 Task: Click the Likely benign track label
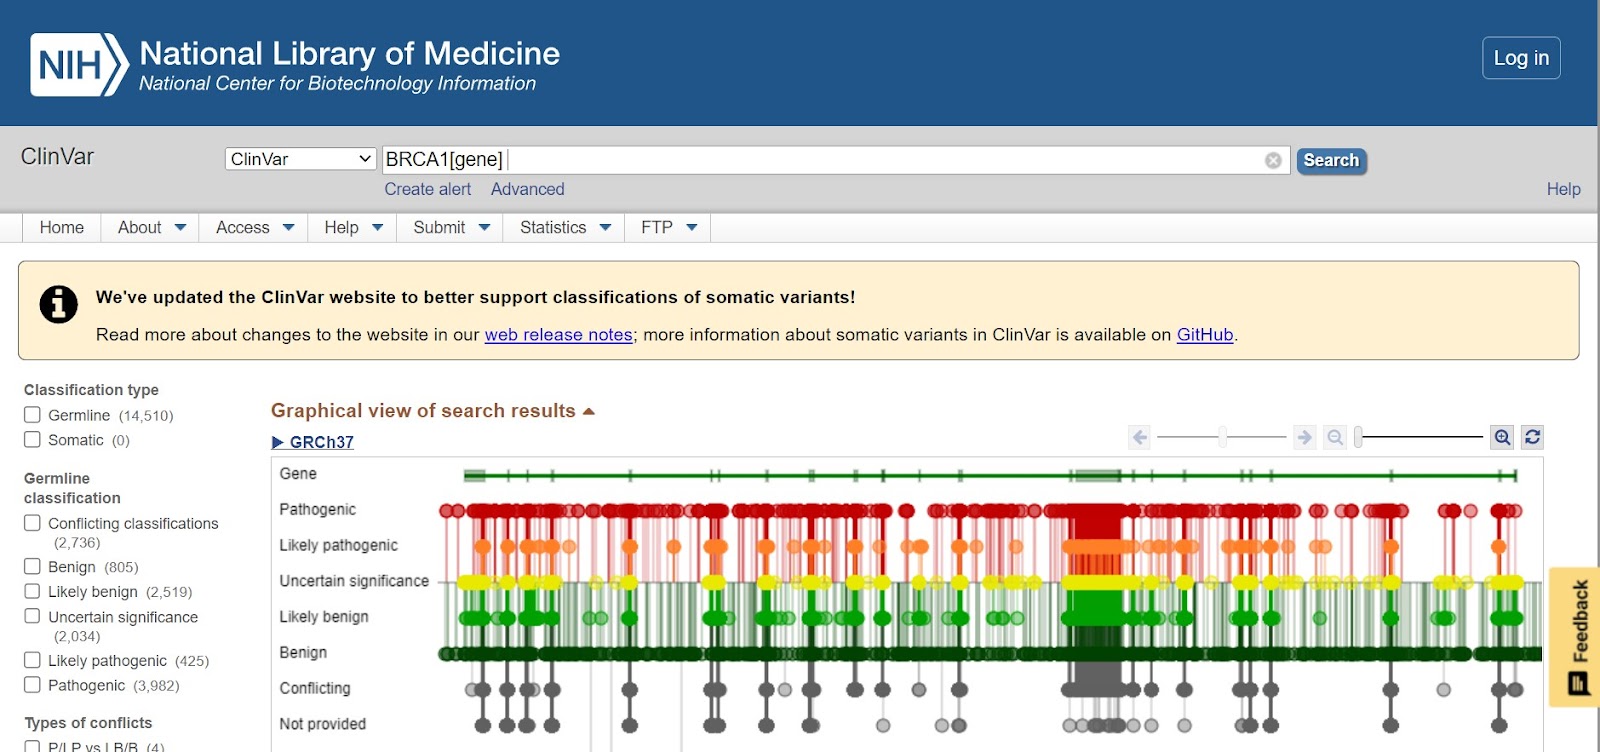[324, 617]
